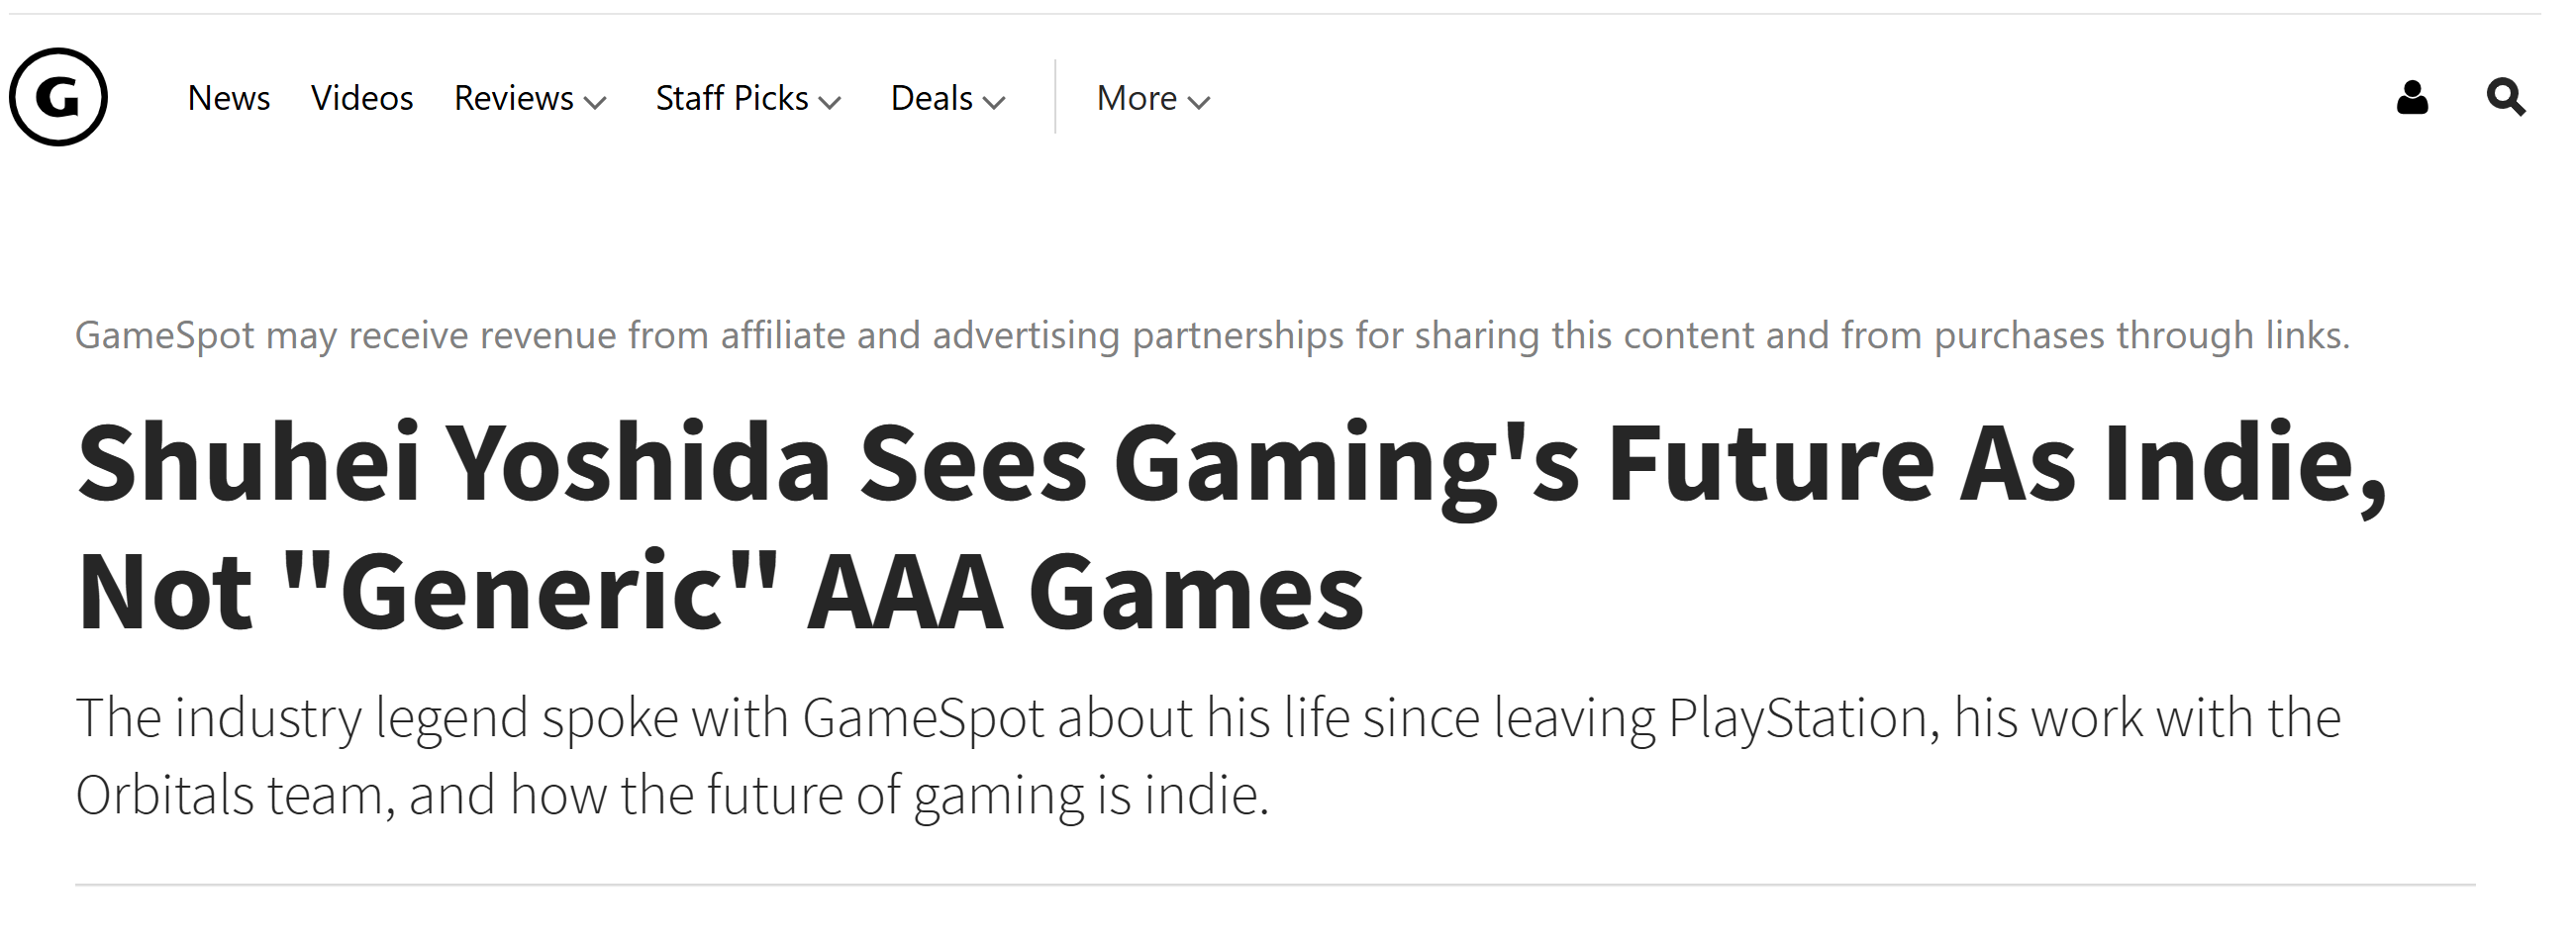
Task: Click the GameSpot logo icon
Action: click(x=58, y=97)
